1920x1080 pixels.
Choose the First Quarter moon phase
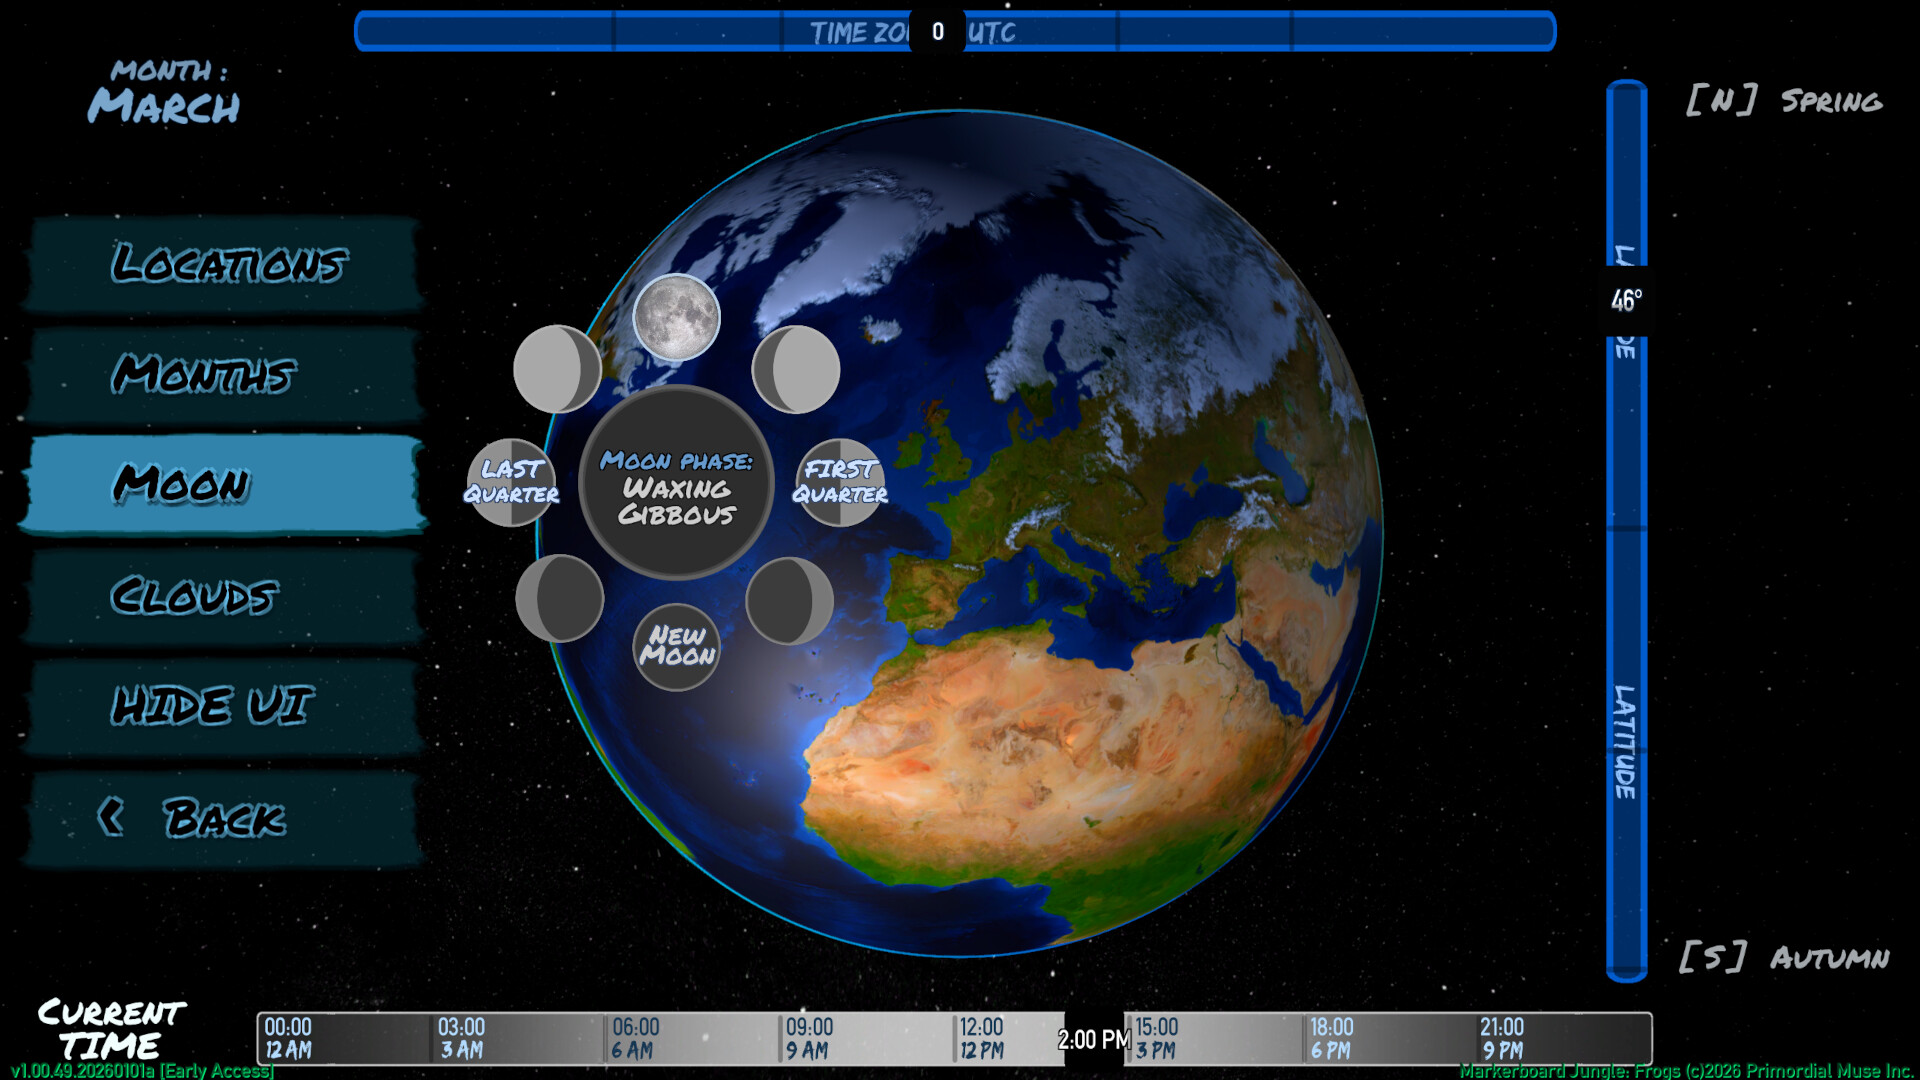click(x=840, y=482)
